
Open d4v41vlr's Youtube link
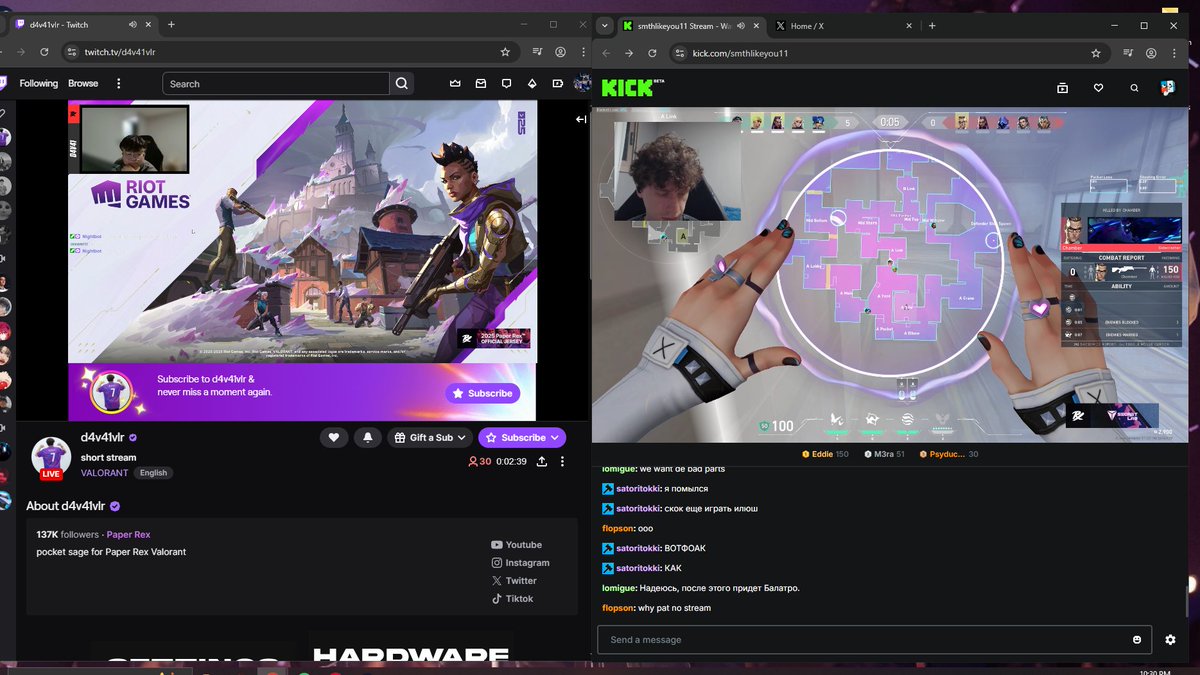516,545
